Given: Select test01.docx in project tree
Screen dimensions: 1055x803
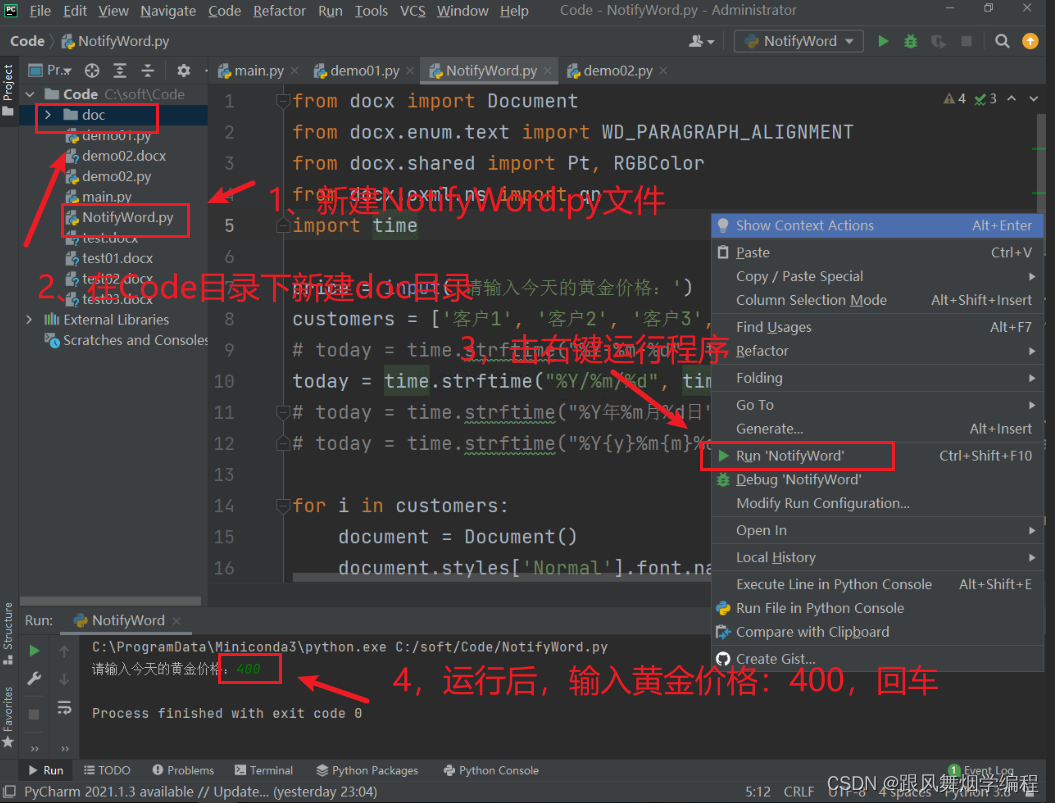Looking at the screenshot, I should pos(117,258).
